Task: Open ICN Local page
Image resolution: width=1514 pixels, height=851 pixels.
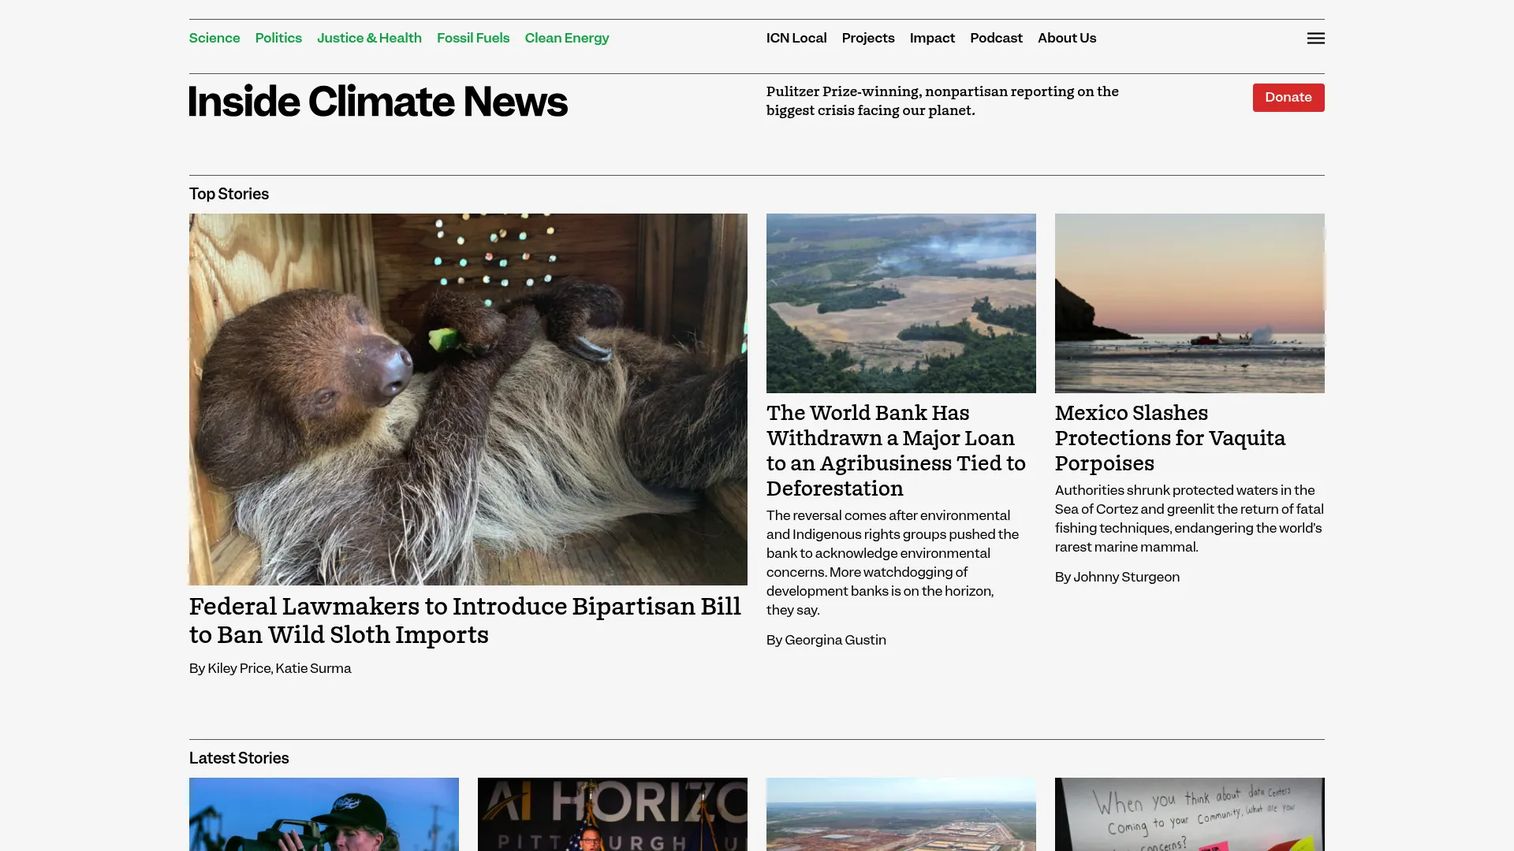Action: point(796,38)
